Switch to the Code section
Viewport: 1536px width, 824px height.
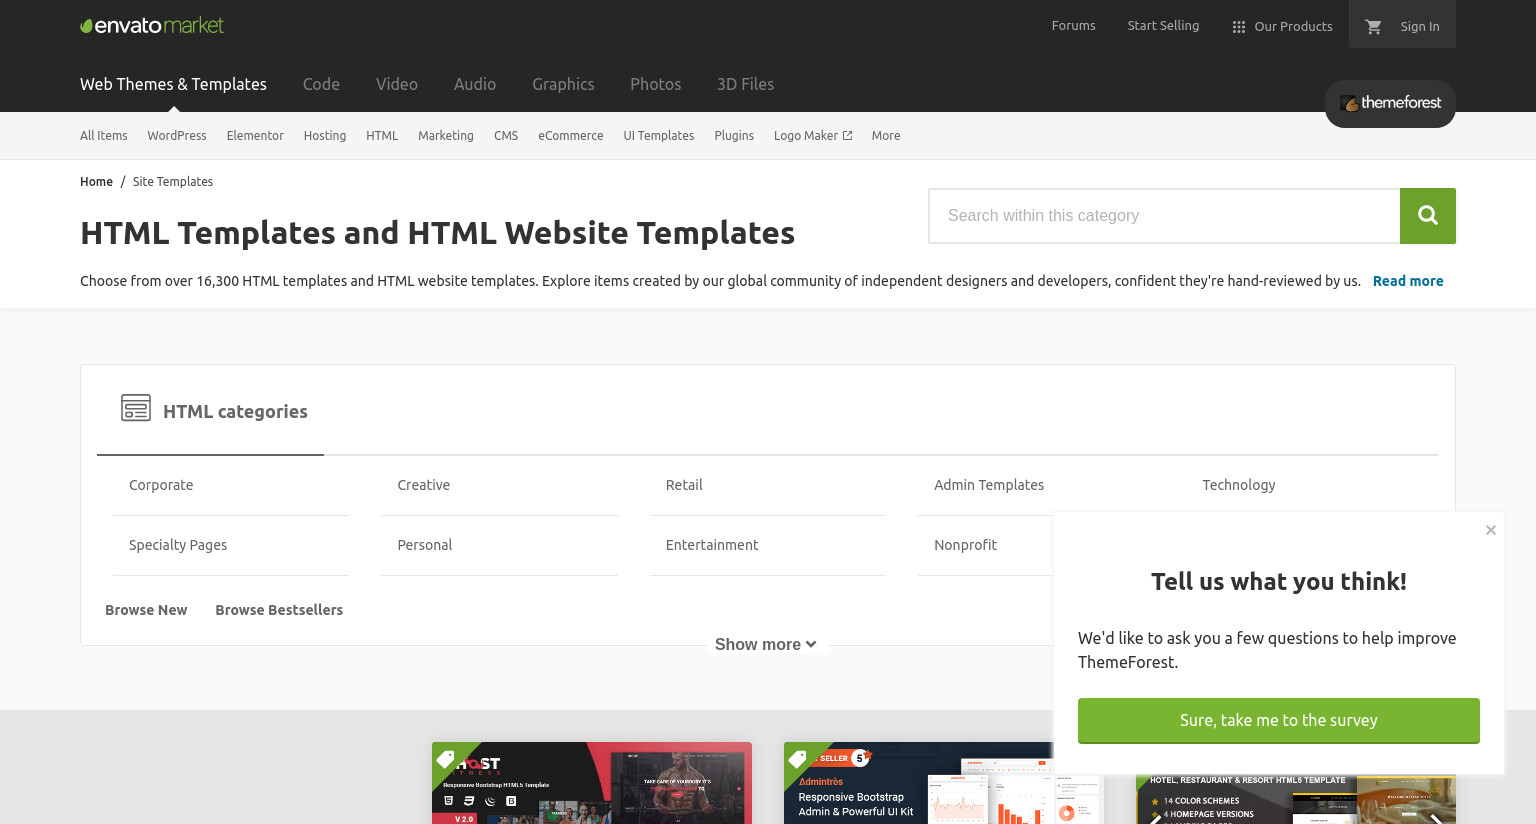point(321,84)
